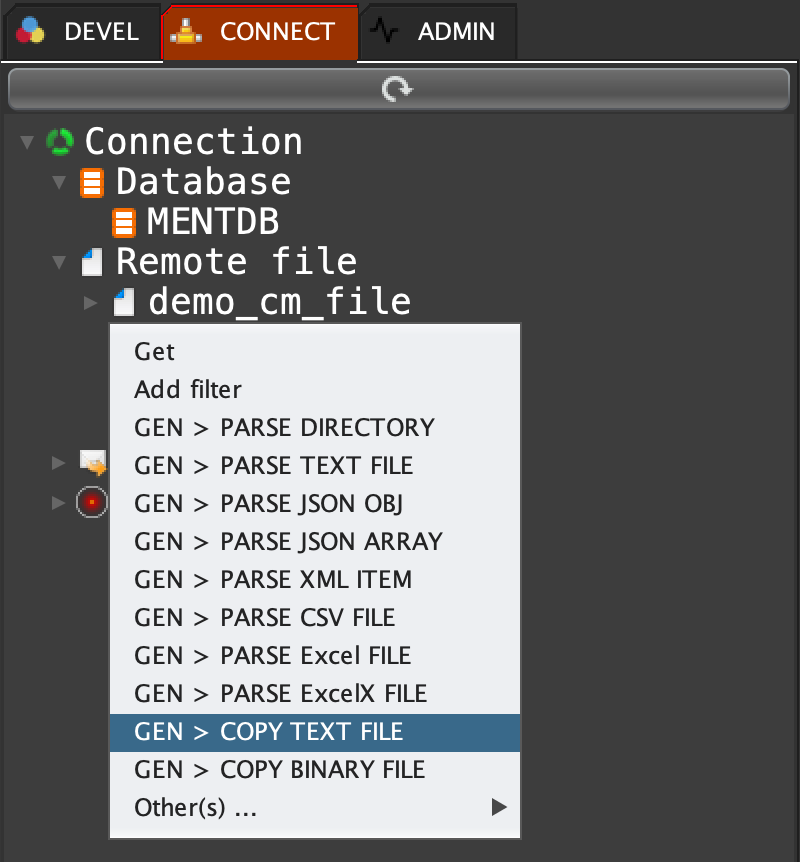The width and height of the screenshot is (800, 862).
Task: Select Add filter menu entry
Action: click(x=188, y=389)
